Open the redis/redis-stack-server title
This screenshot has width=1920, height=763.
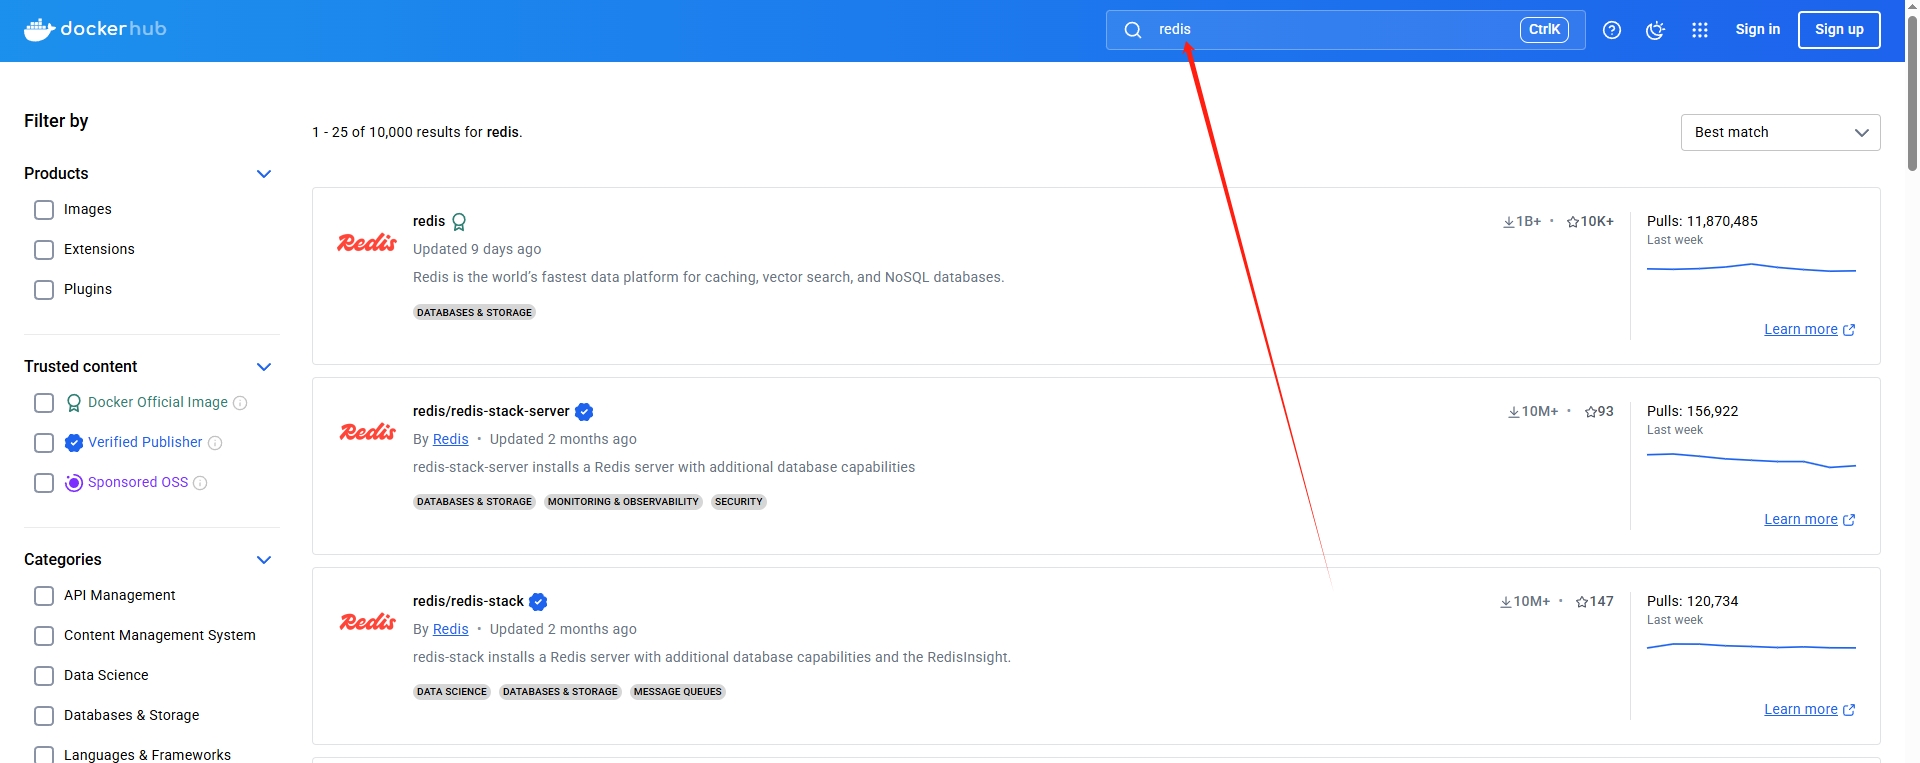(x=491, y=411)
